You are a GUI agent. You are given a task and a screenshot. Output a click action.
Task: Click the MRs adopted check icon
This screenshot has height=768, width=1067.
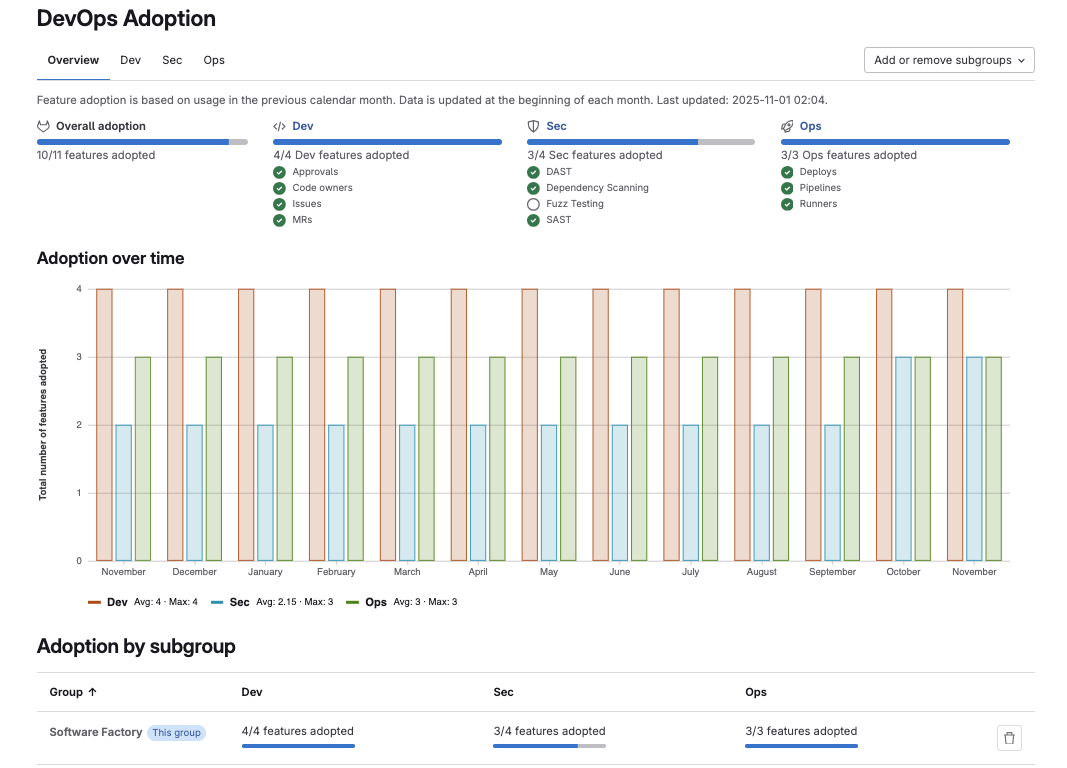tap(279, 220)
